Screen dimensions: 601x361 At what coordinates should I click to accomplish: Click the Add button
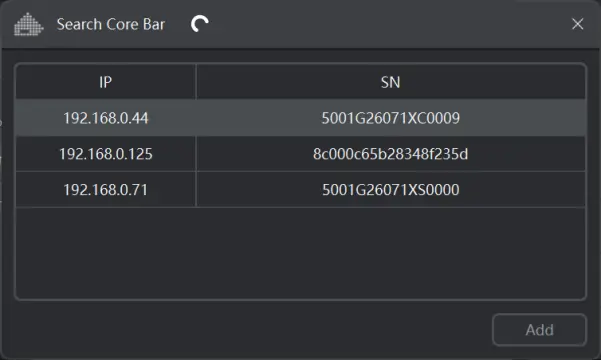pos(539,330)
